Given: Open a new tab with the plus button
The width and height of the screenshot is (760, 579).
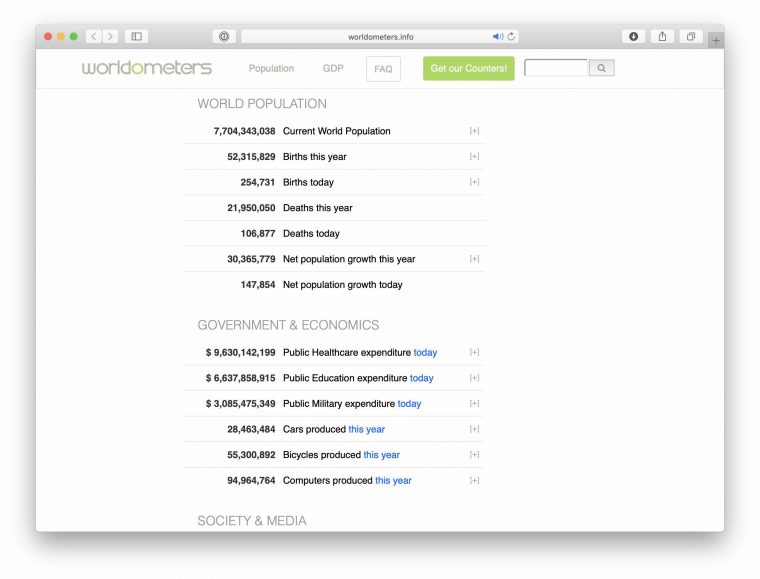Looking at the screenshot, I should click(716, 40).
